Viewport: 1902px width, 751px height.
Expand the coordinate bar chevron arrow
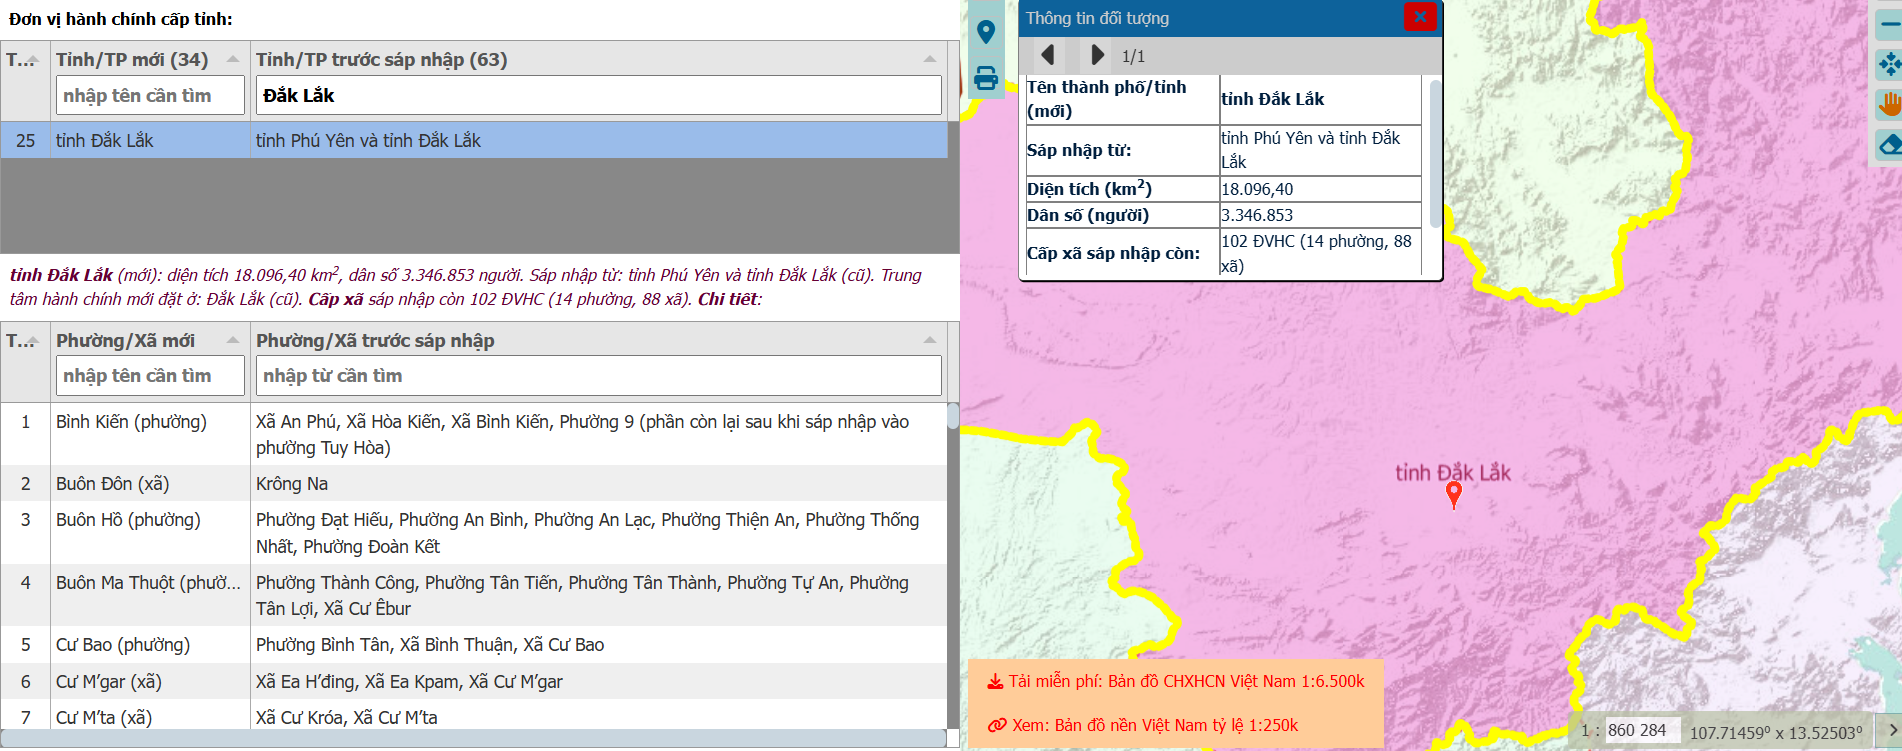1891,731
